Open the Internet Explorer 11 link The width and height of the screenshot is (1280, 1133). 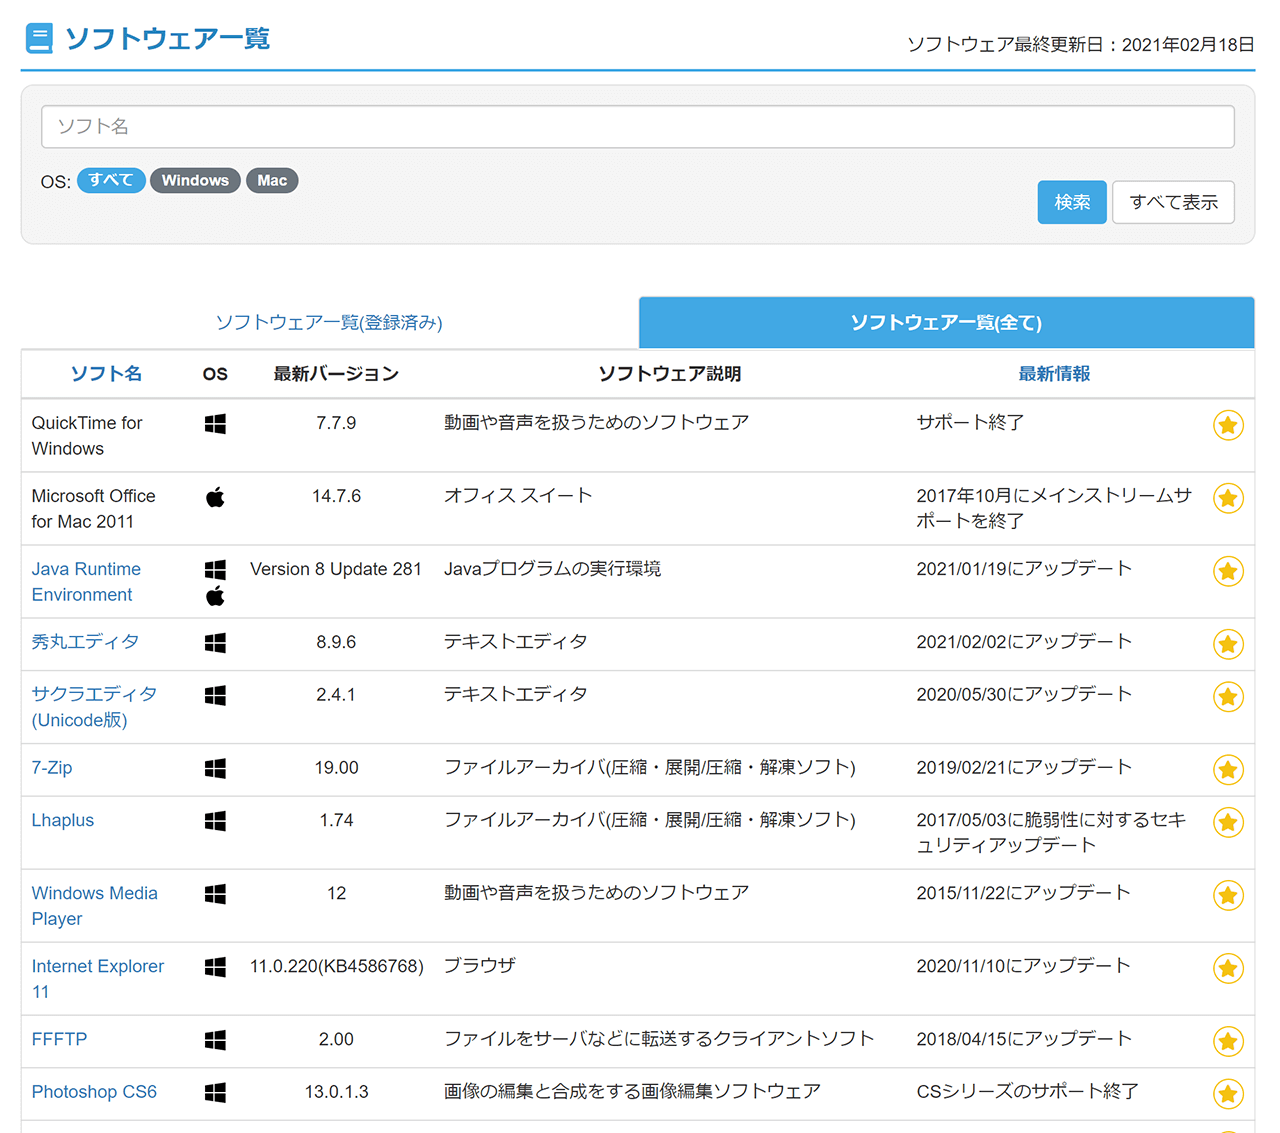[x=98, y=979]
